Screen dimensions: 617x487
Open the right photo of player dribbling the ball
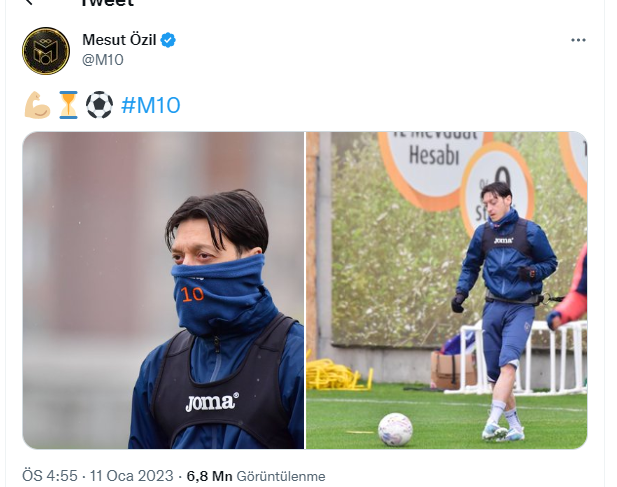pos(447,290)
